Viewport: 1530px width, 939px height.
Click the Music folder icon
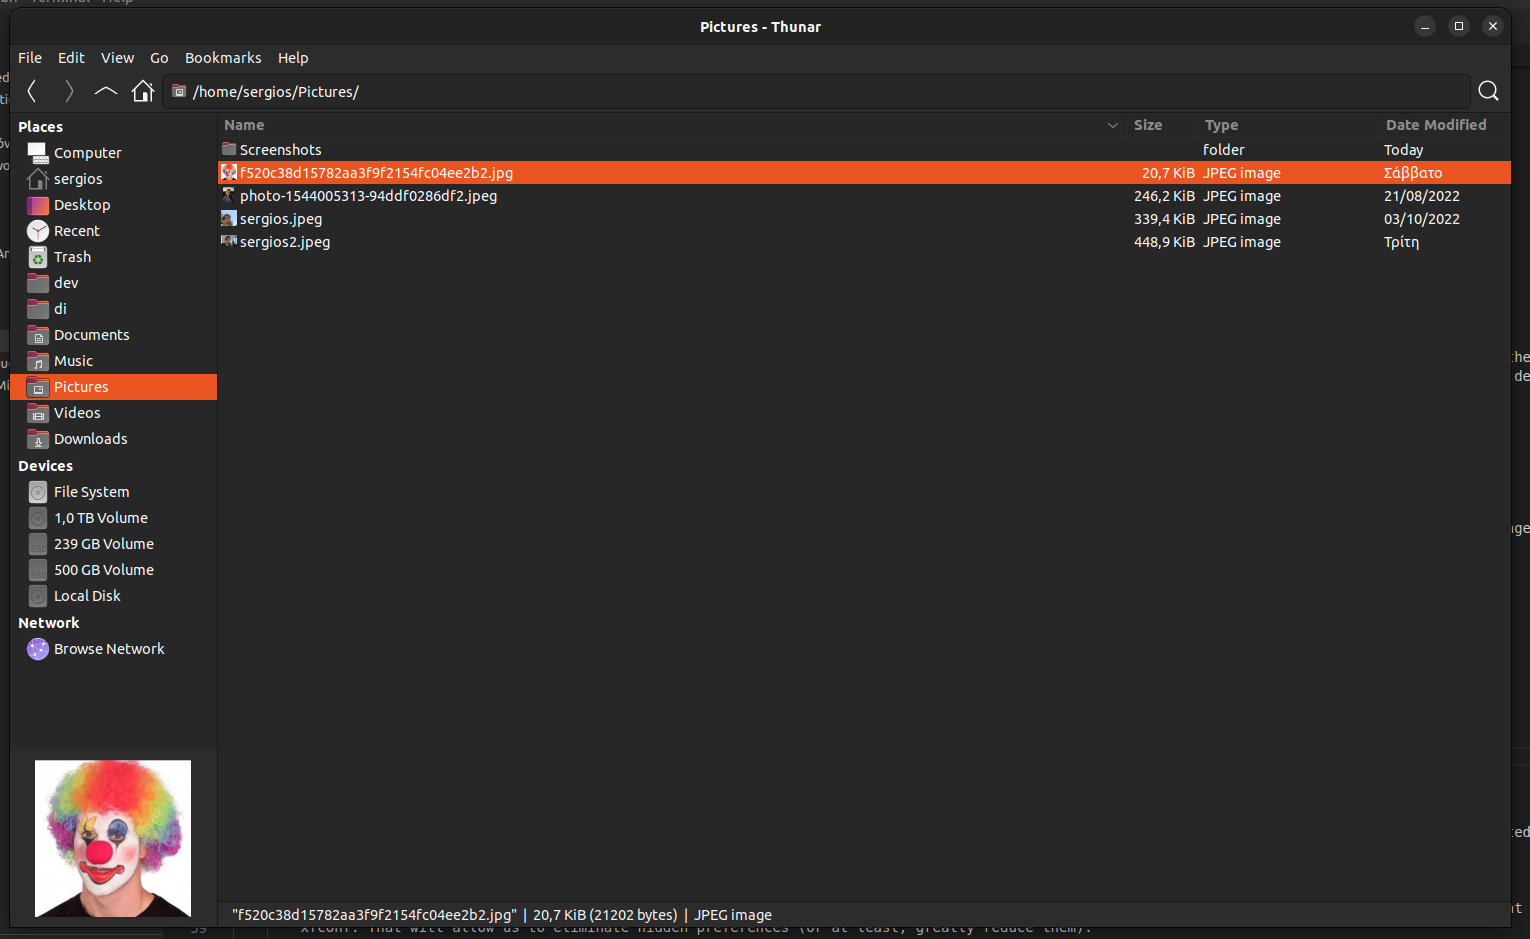pos(38,361)
